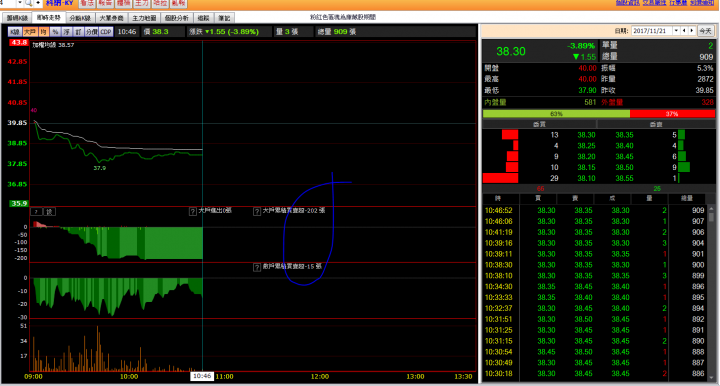Click the green 63% inner volume bar

[x=557, y=114]
